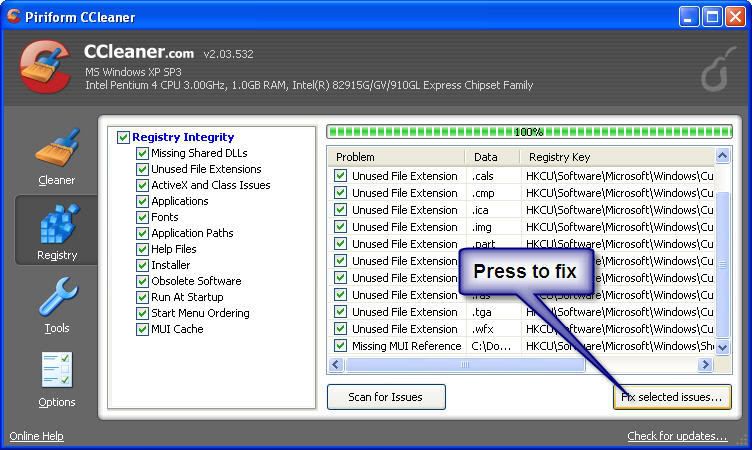Click the results list scroll up arrow

point(722,156)
